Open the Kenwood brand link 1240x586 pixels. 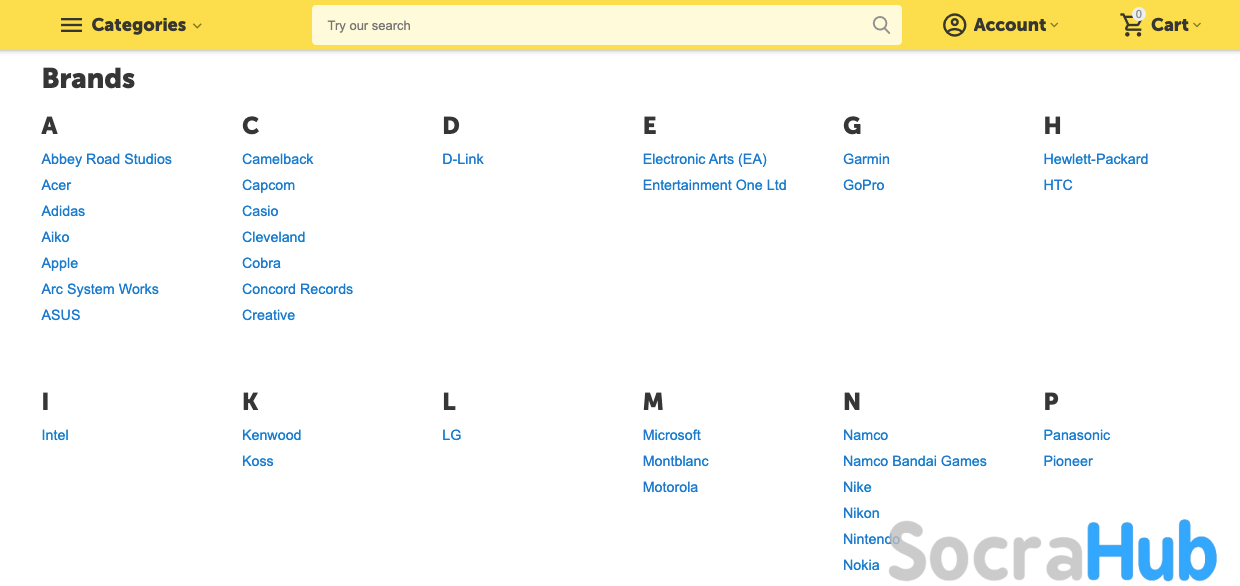click(272, 435)
